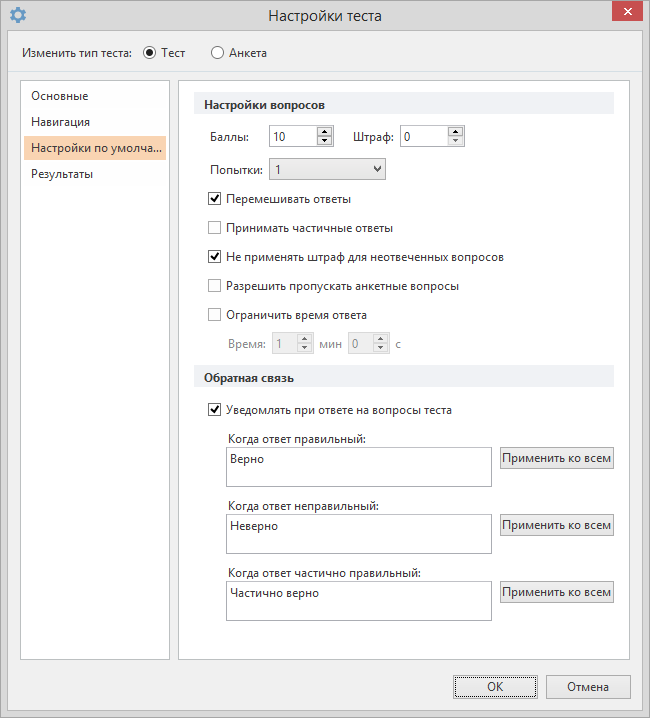The height and width of the screenshot is (718, 650).
Task: Click the gear icon in title bar
Action: (18, 15)
